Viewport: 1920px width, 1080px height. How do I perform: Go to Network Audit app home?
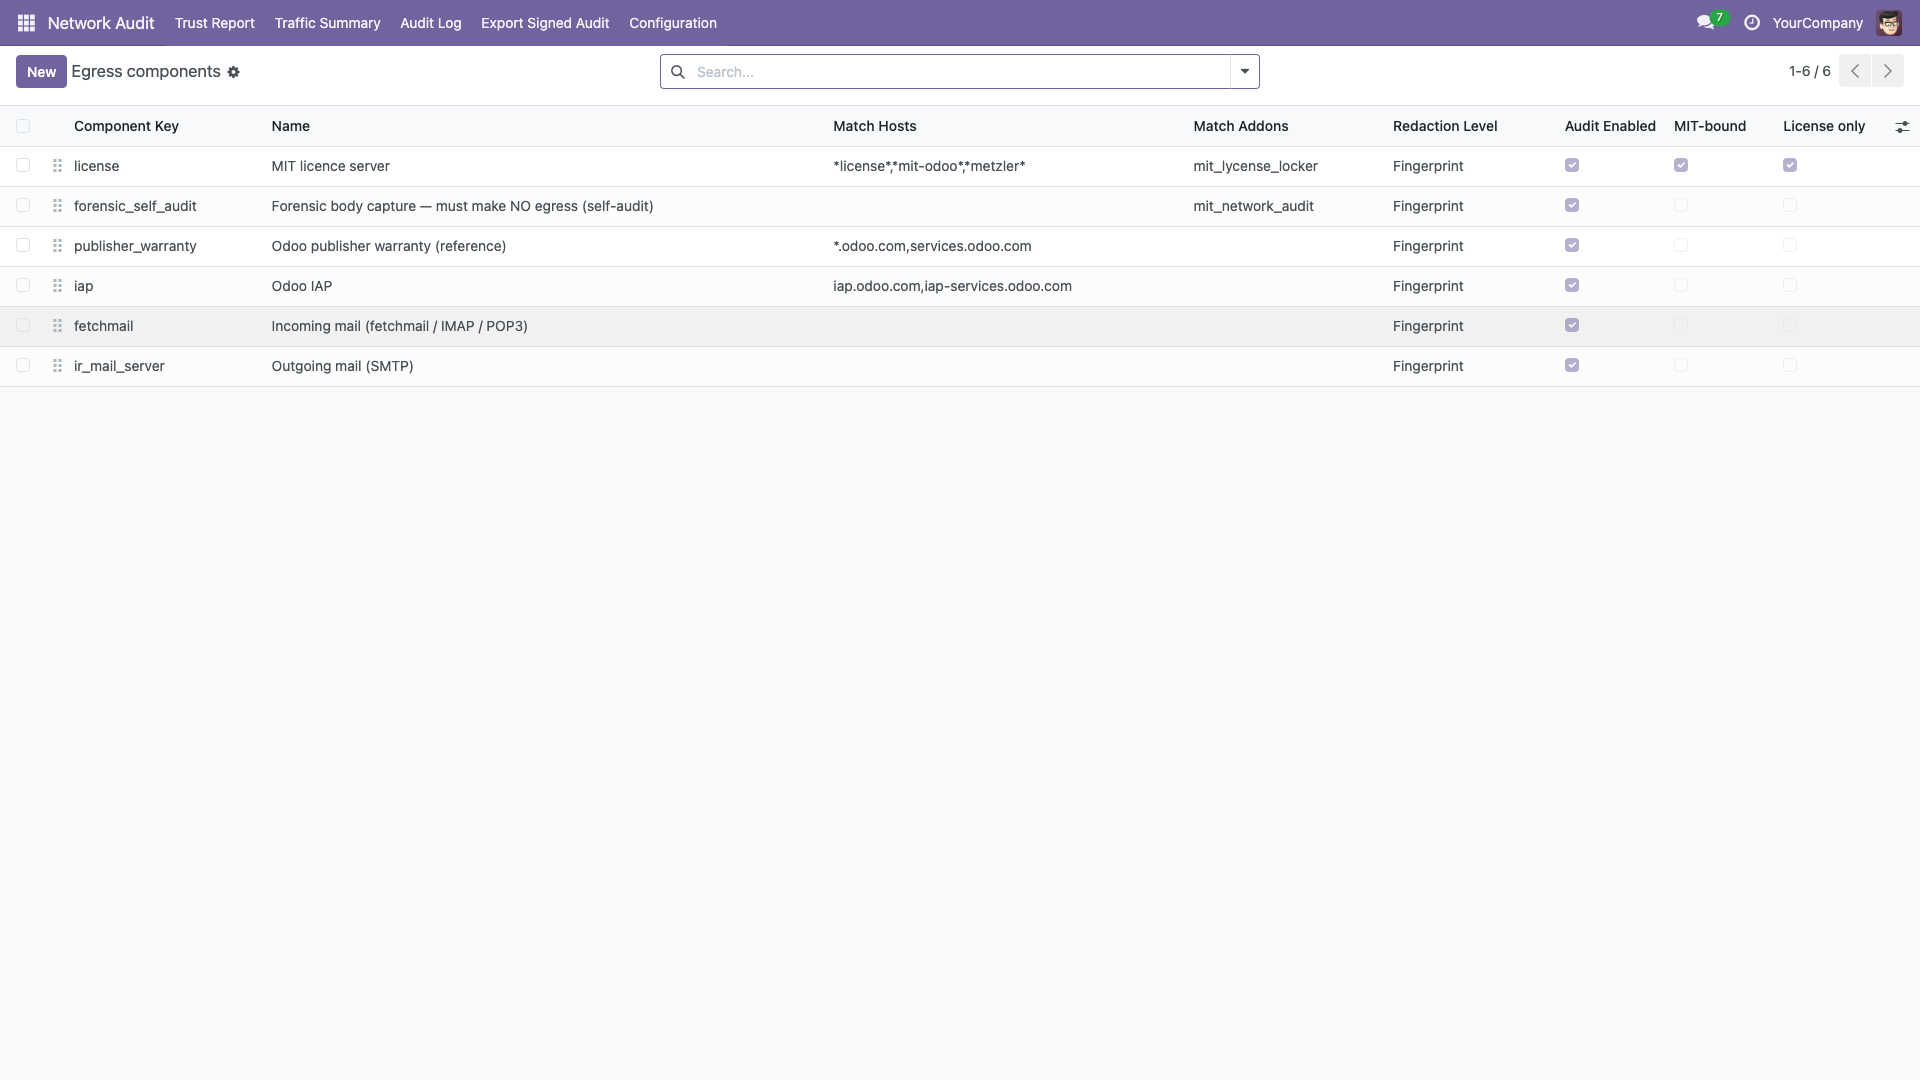click(x=101, y=22)
